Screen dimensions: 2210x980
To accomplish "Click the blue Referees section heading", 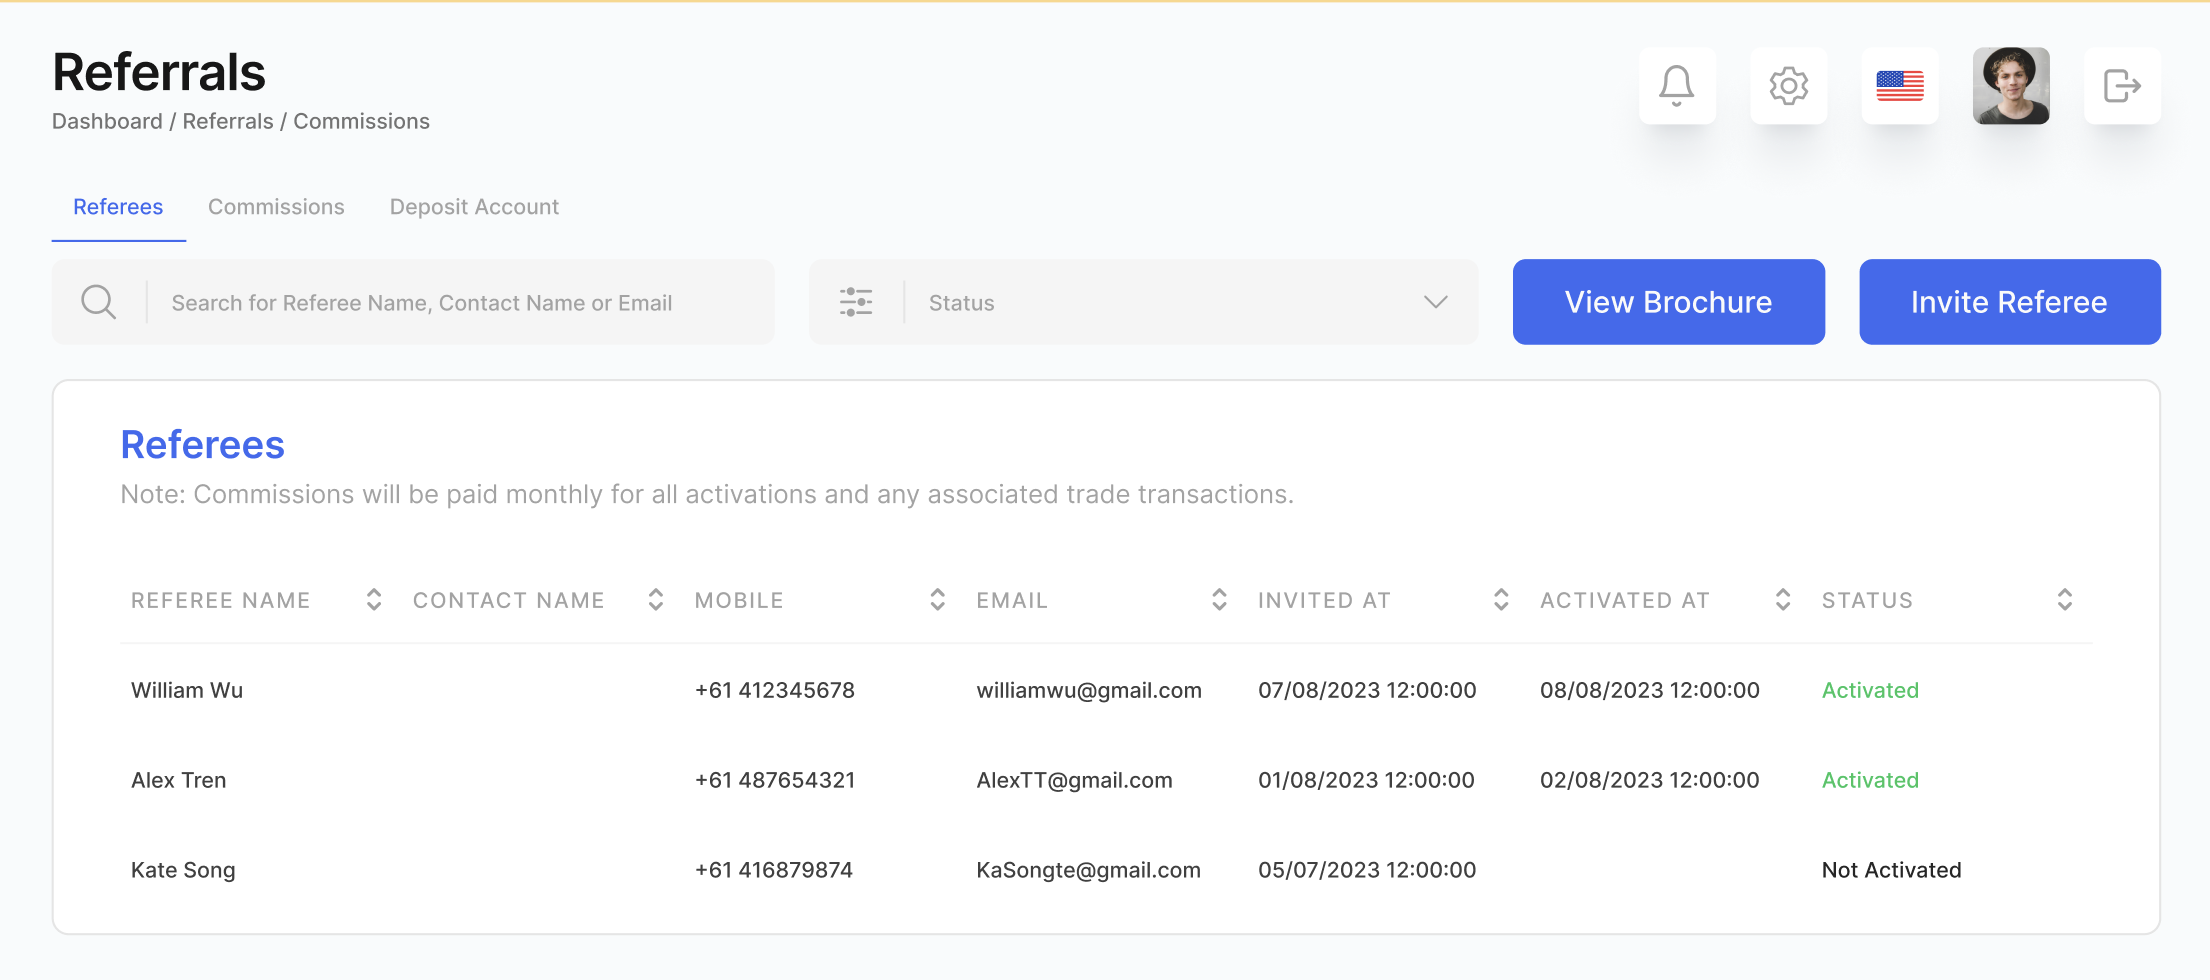I will tap(203, 445).
